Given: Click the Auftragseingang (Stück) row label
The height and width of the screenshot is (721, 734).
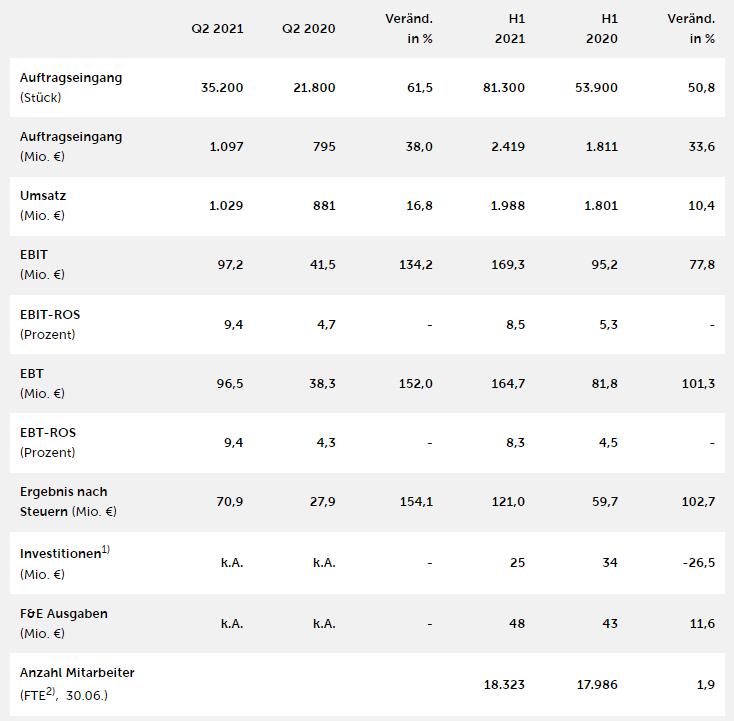Looking at the screenshot, I should tap(71, 87).
